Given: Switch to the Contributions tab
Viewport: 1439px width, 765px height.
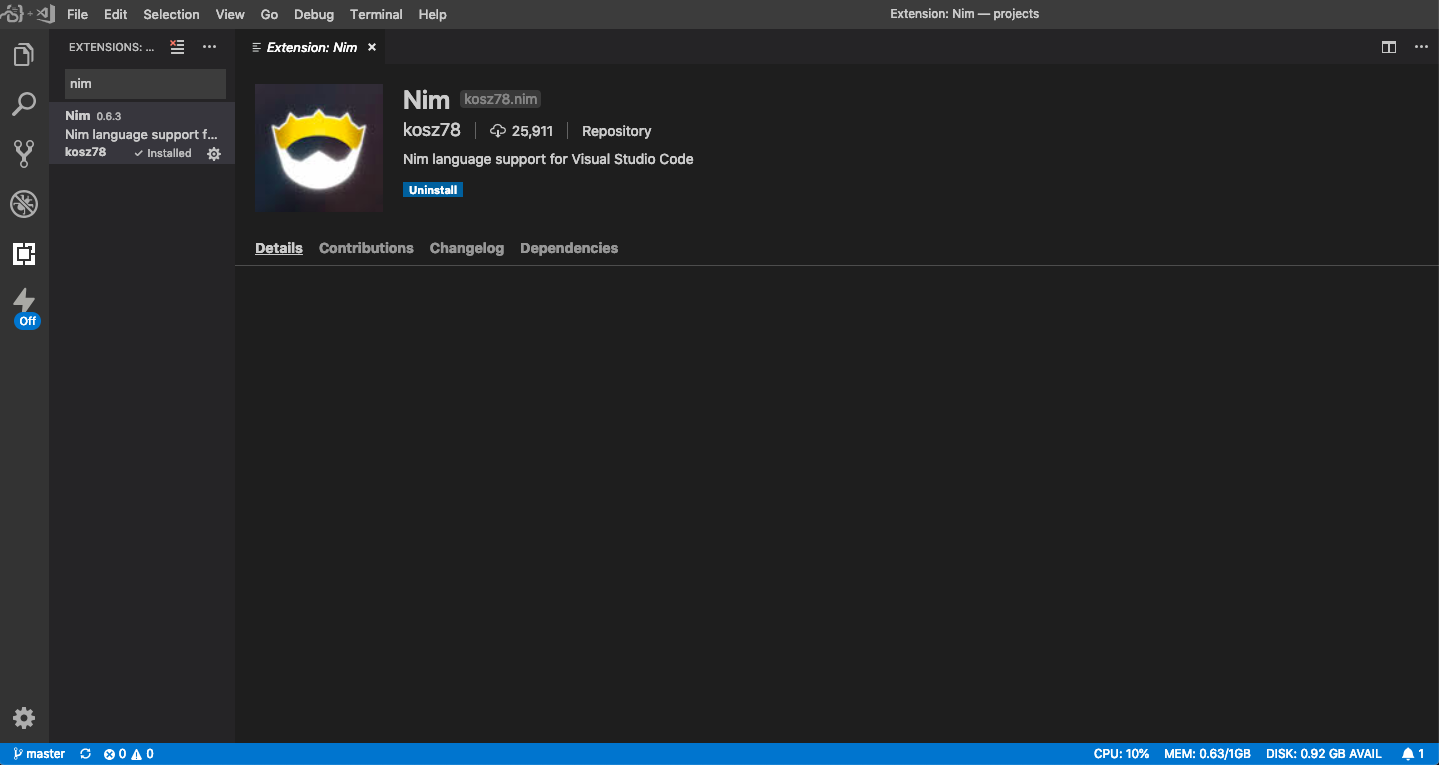Looking at the screenshot, I should 366,248.
